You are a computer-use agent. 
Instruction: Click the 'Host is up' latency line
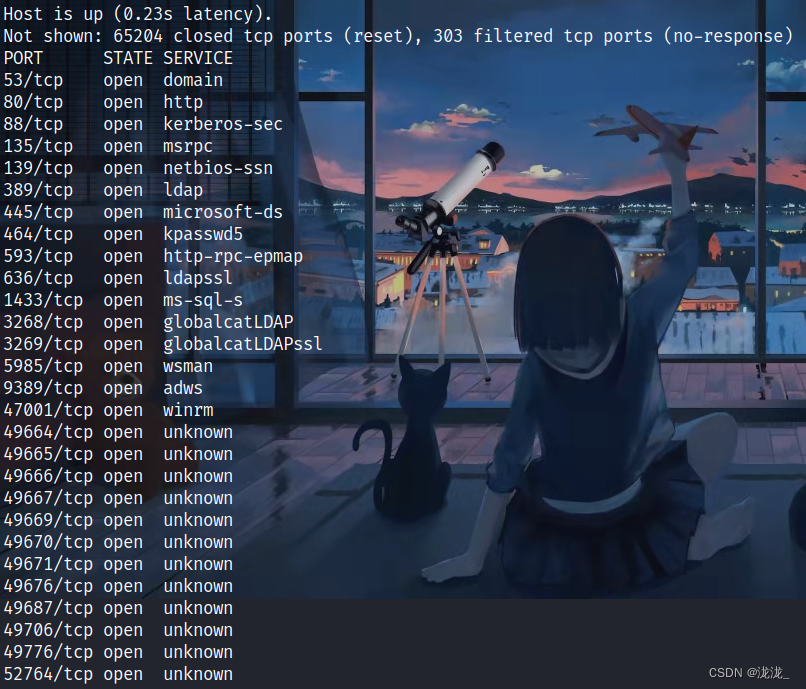pos(137,14)
